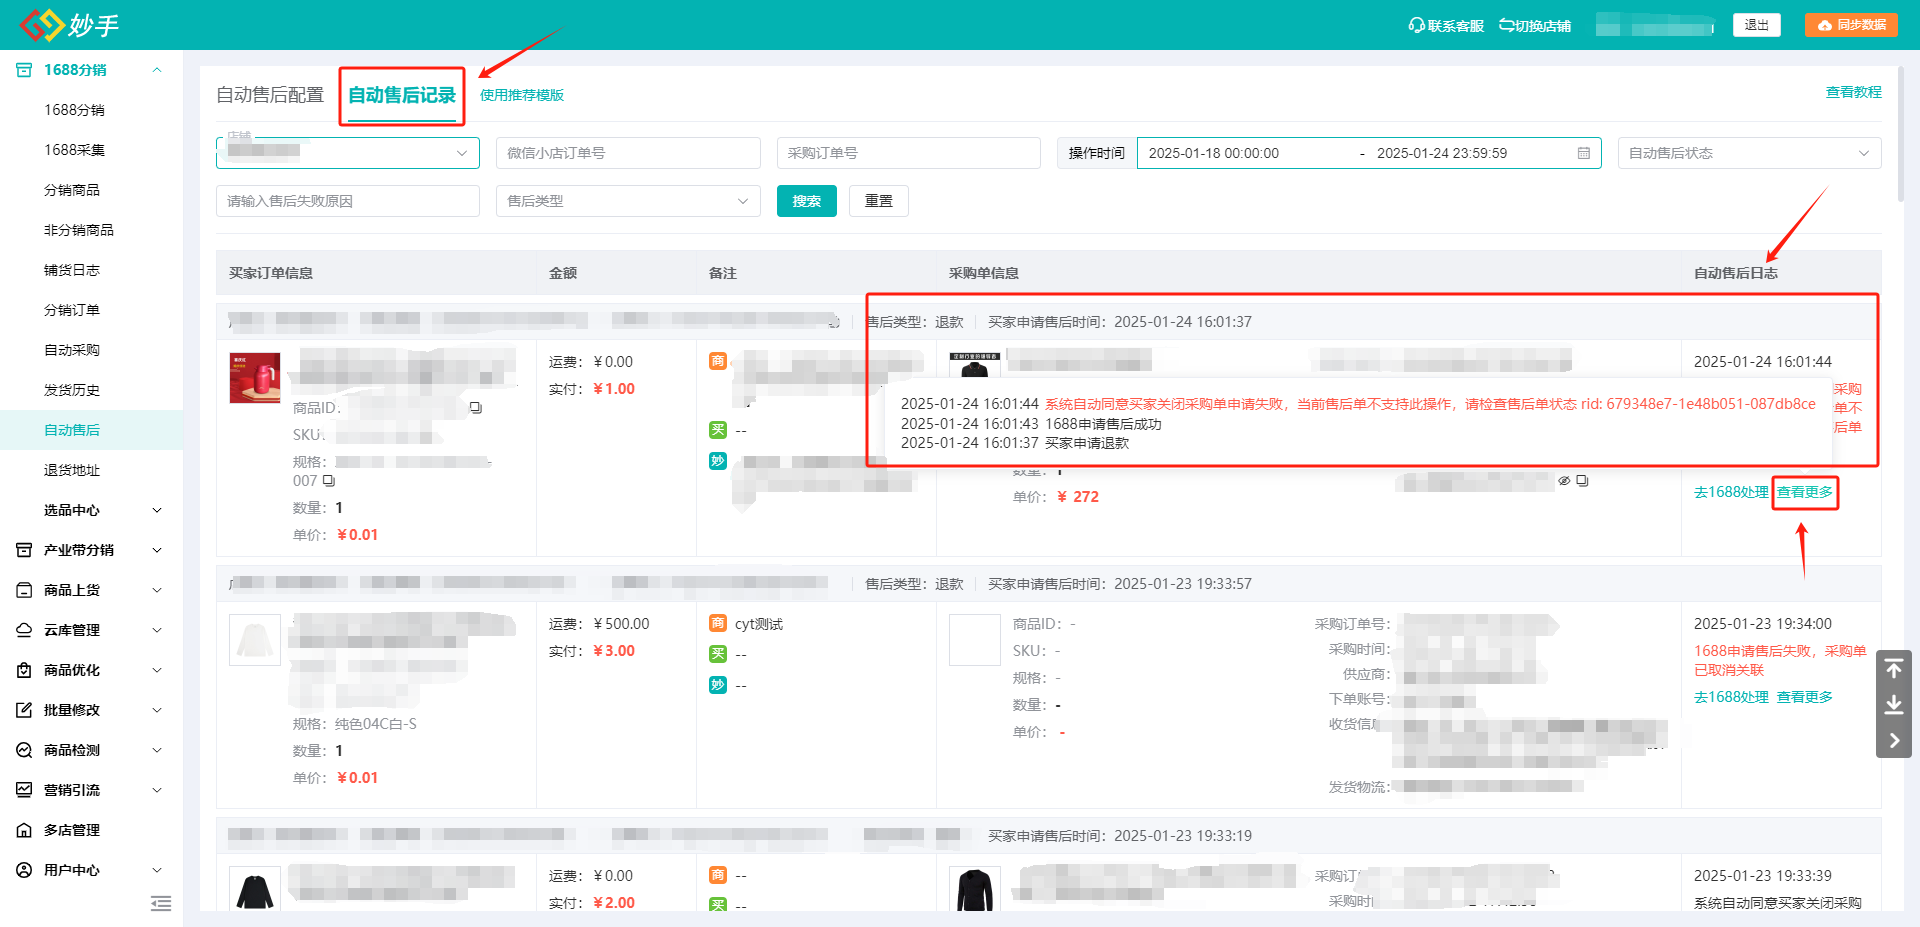Click 去1688处理 for the 16:01:44 log

pos(1731,492)
